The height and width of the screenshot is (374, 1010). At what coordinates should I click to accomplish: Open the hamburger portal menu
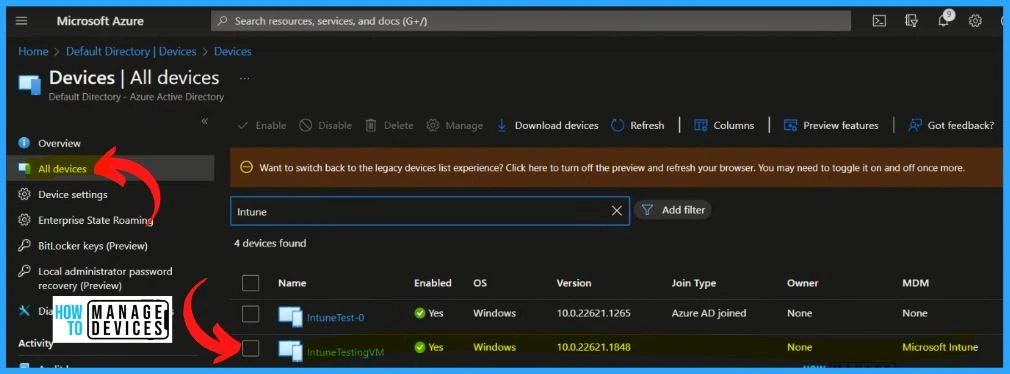coord(21,21)
